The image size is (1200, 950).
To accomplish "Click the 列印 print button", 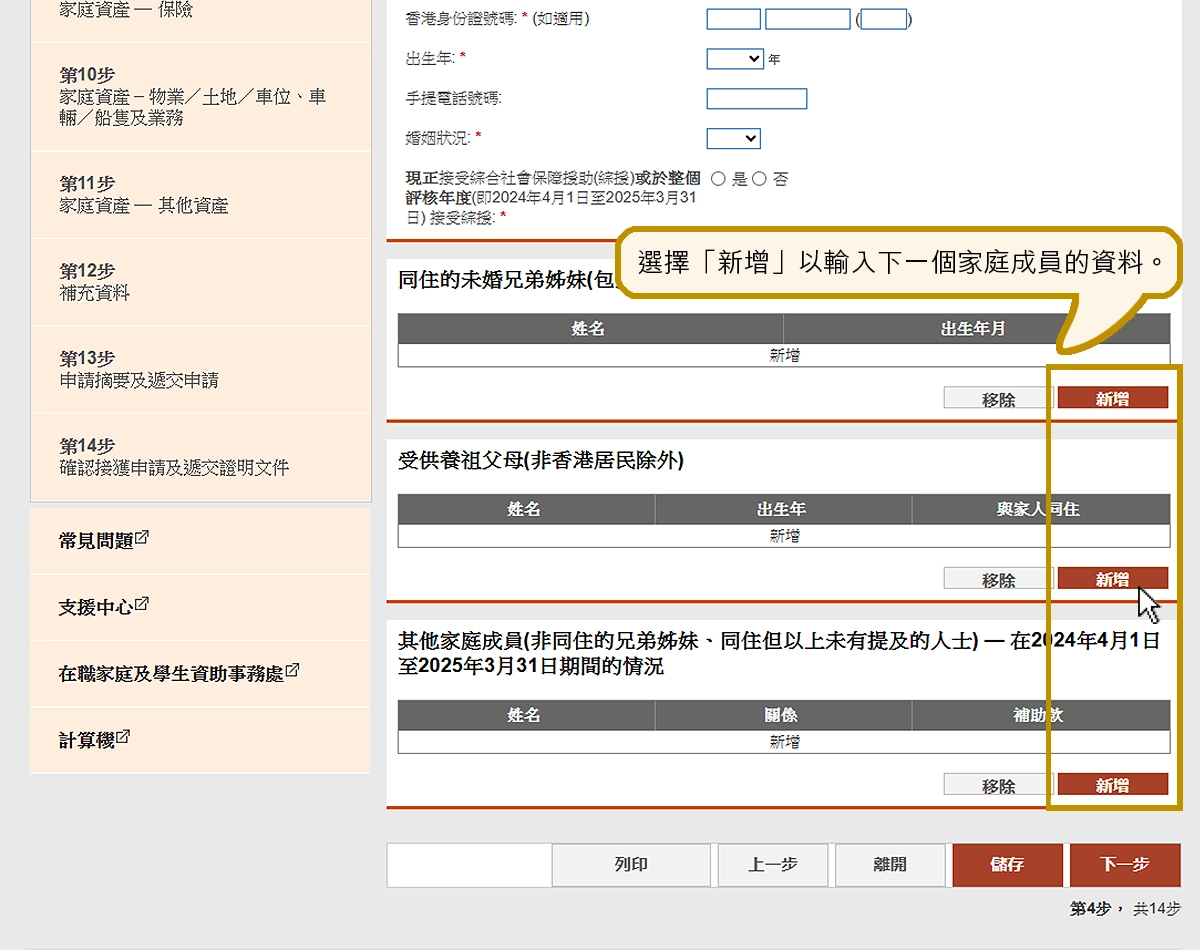I will [x=631, y=865].
